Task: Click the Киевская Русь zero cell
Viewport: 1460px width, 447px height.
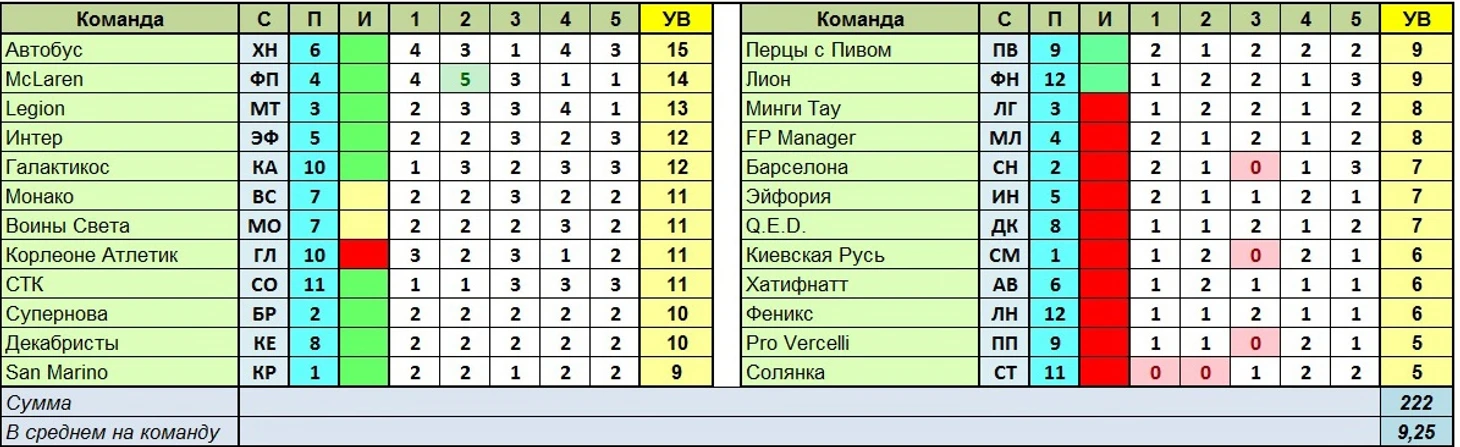Action: pyautogui.click(x=1255, y=255)
